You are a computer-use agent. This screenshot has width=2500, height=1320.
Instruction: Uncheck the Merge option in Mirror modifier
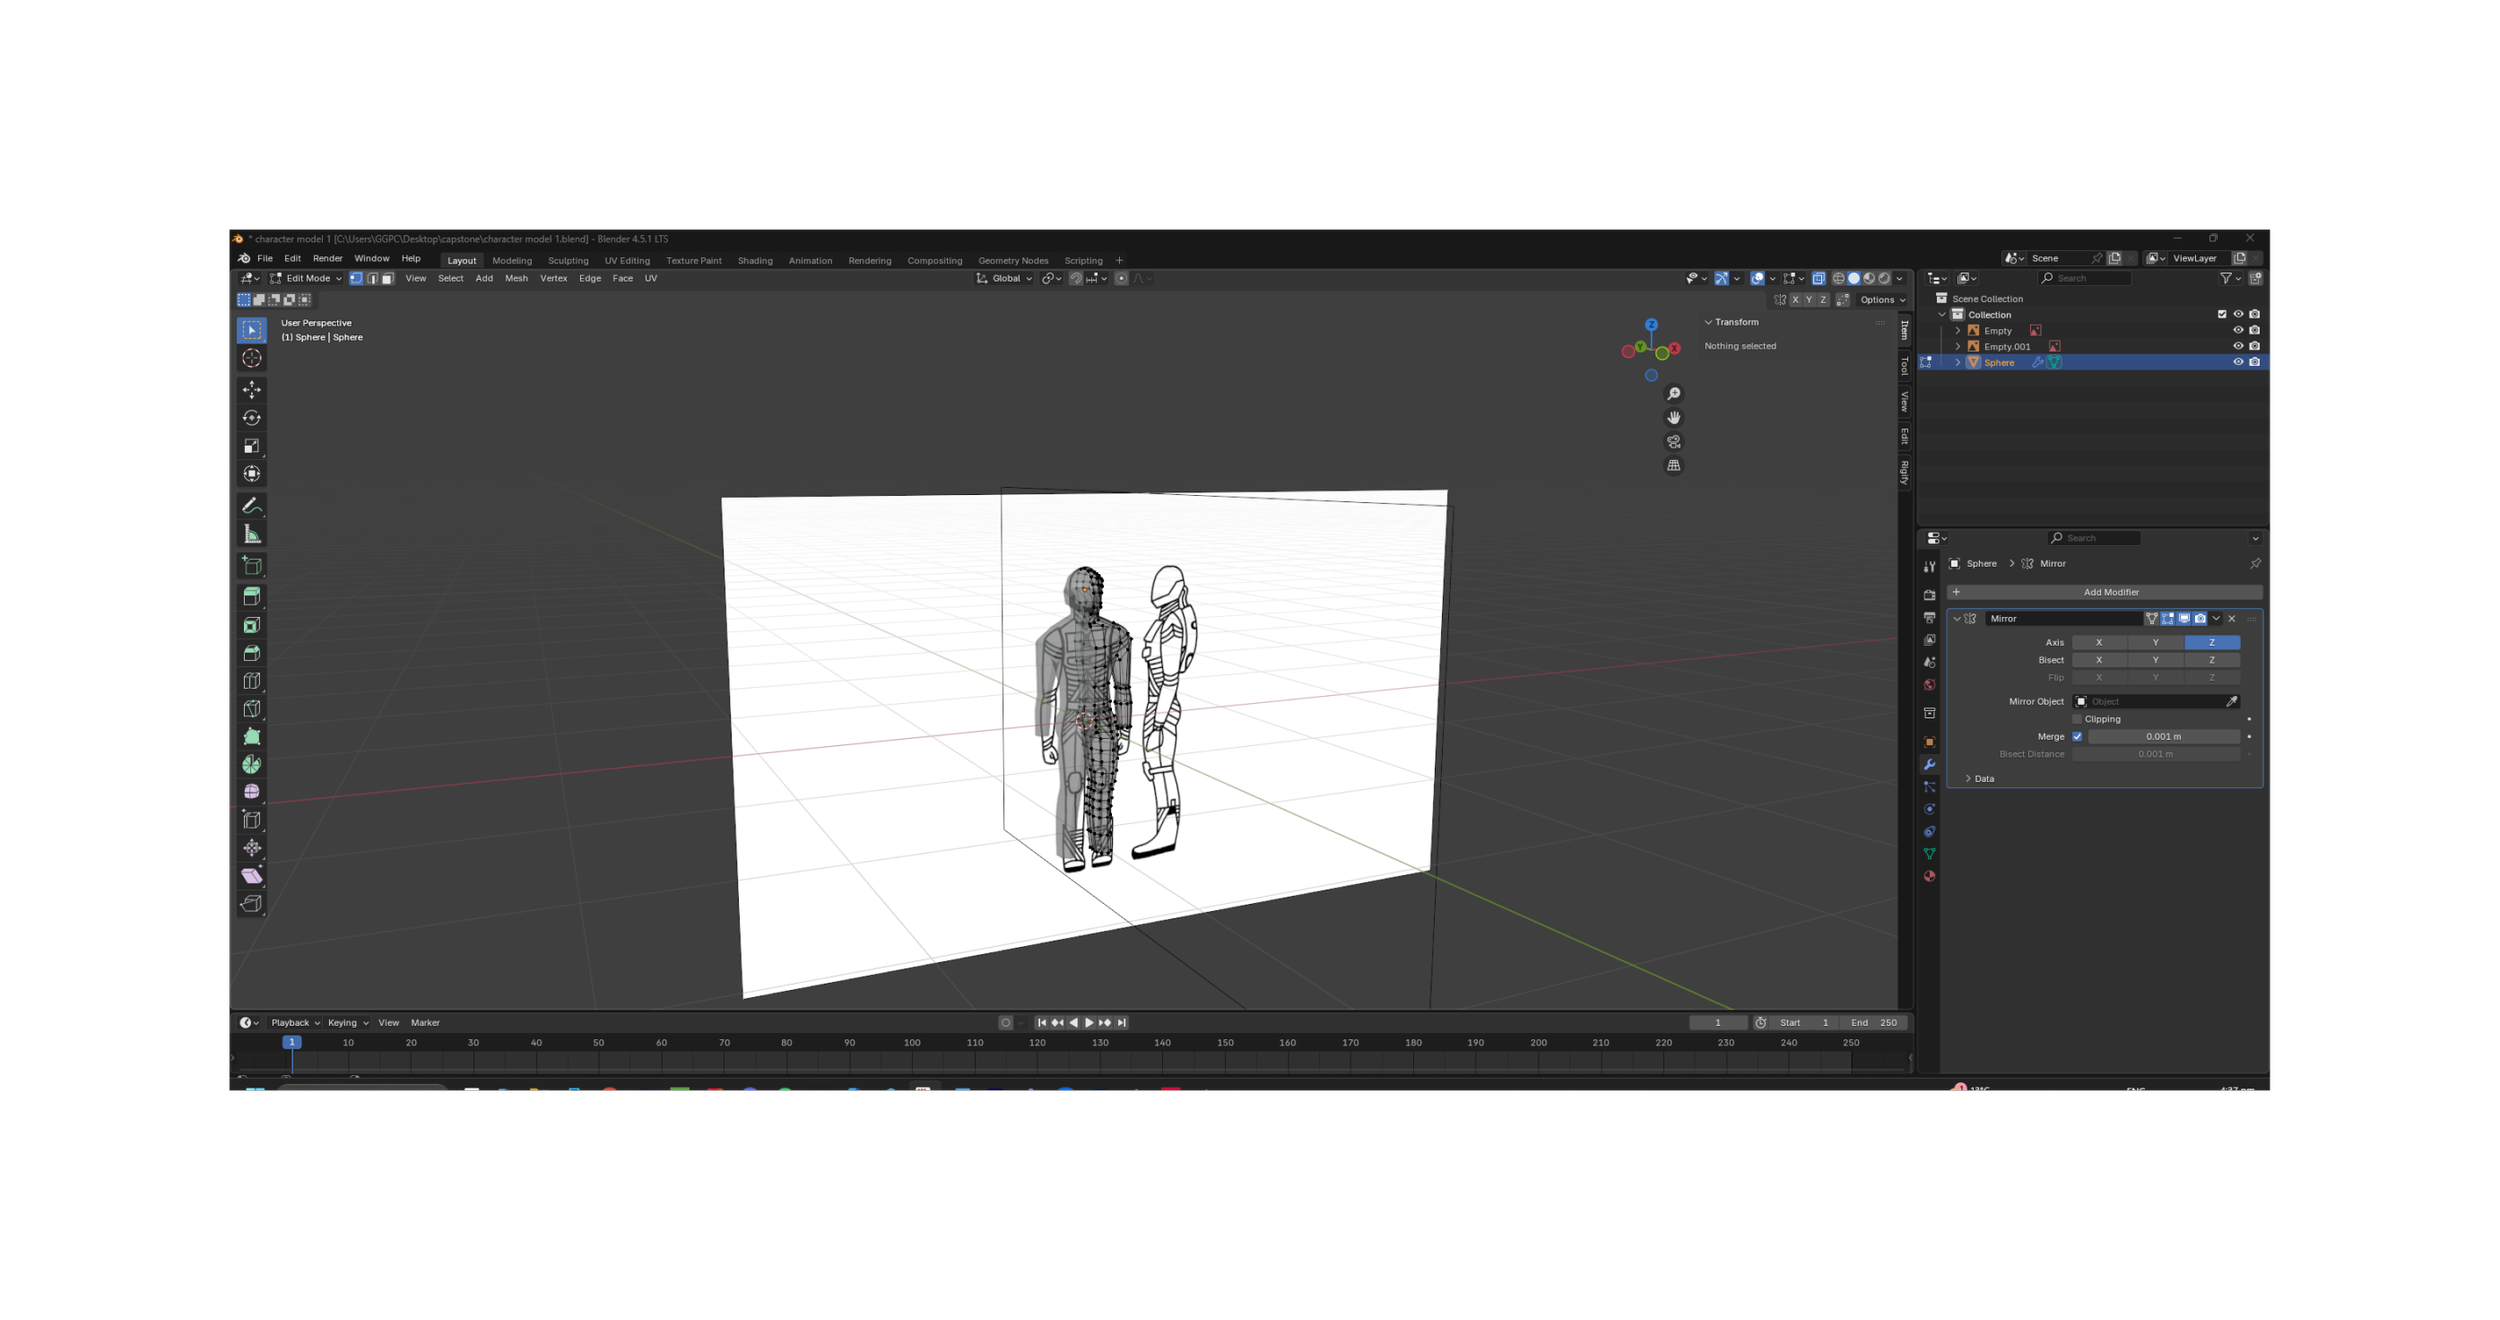[x=2077, y=736]
